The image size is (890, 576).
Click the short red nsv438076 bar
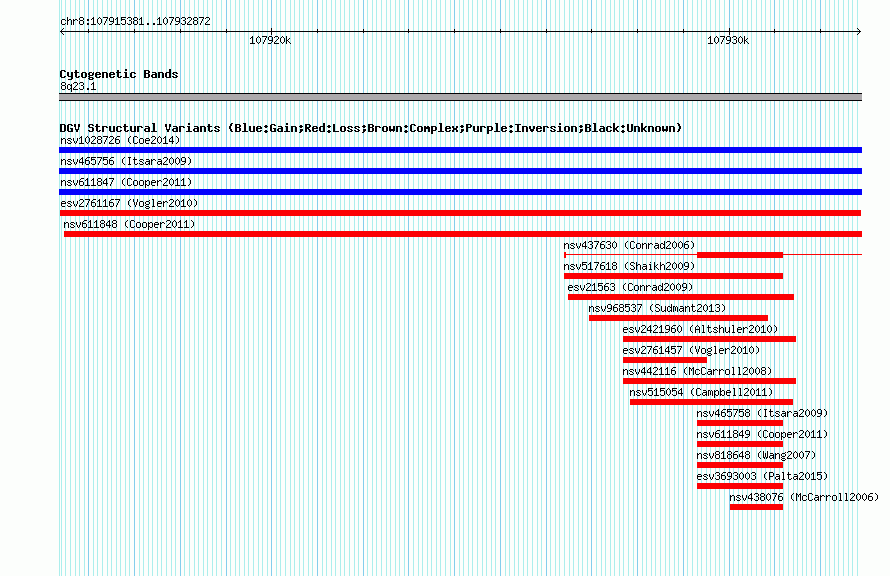pos(757,507)
